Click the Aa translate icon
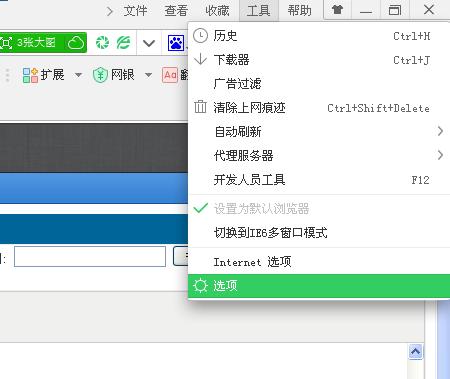Viewport: 450px width, 379px height. 170,75
